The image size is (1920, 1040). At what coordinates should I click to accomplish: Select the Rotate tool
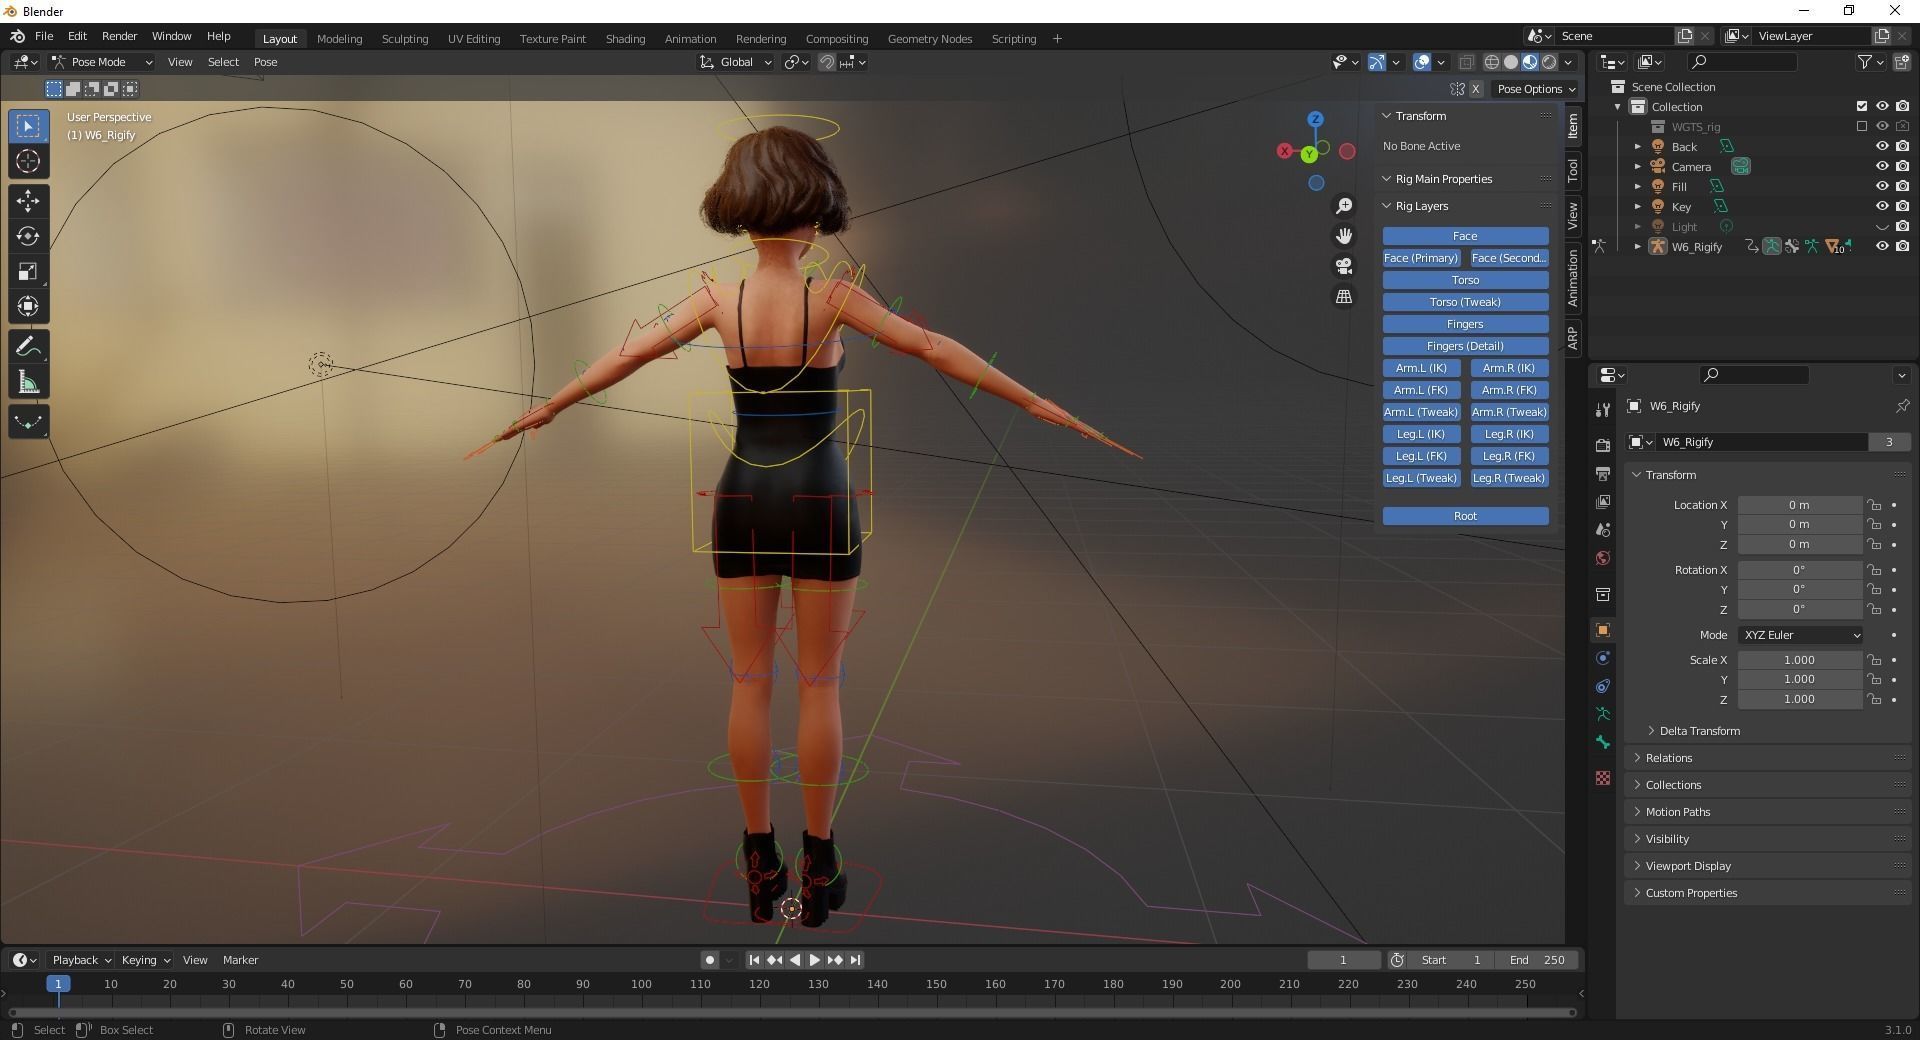(28, 236)
